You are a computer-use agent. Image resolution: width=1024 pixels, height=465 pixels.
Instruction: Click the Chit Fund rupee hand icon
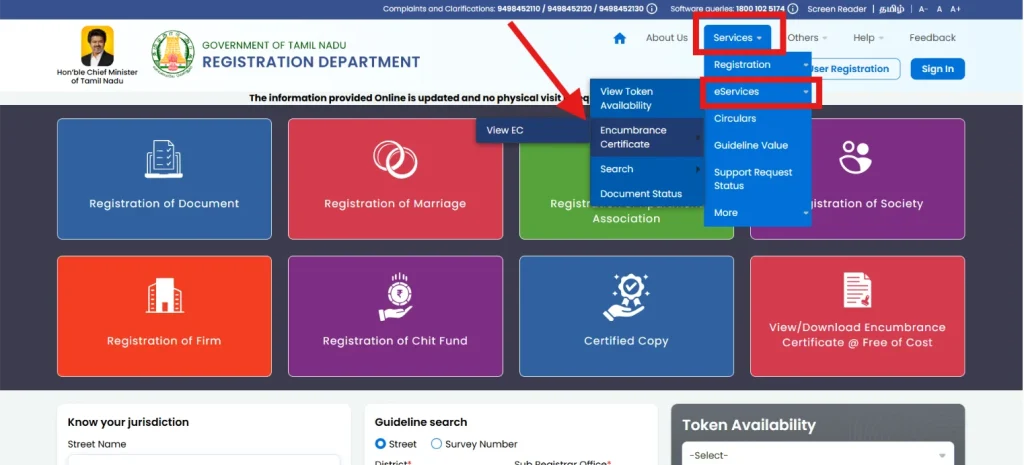coord(395,297)
